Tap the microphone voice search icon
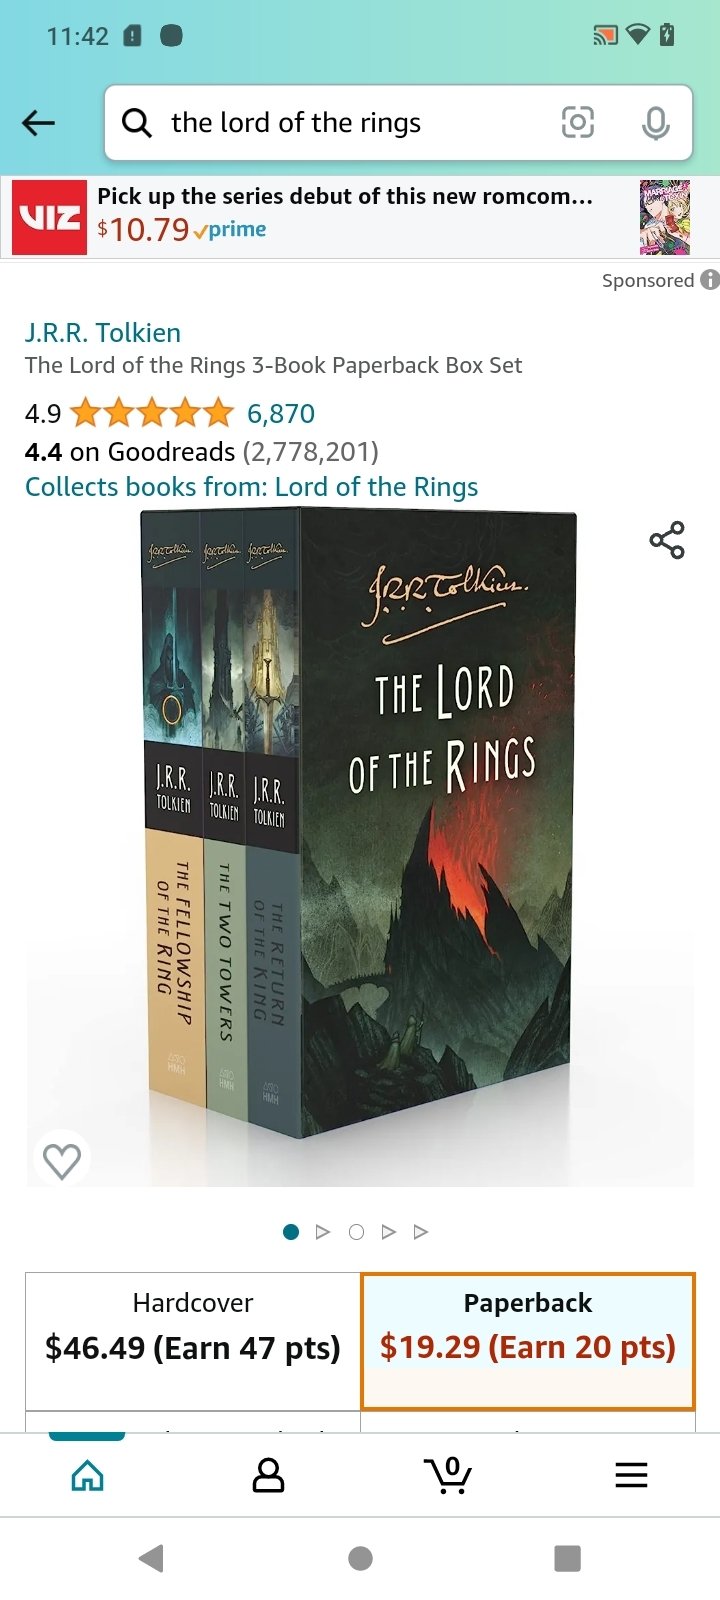Viewport: 720px width, 1600px height. click(656, 123)
